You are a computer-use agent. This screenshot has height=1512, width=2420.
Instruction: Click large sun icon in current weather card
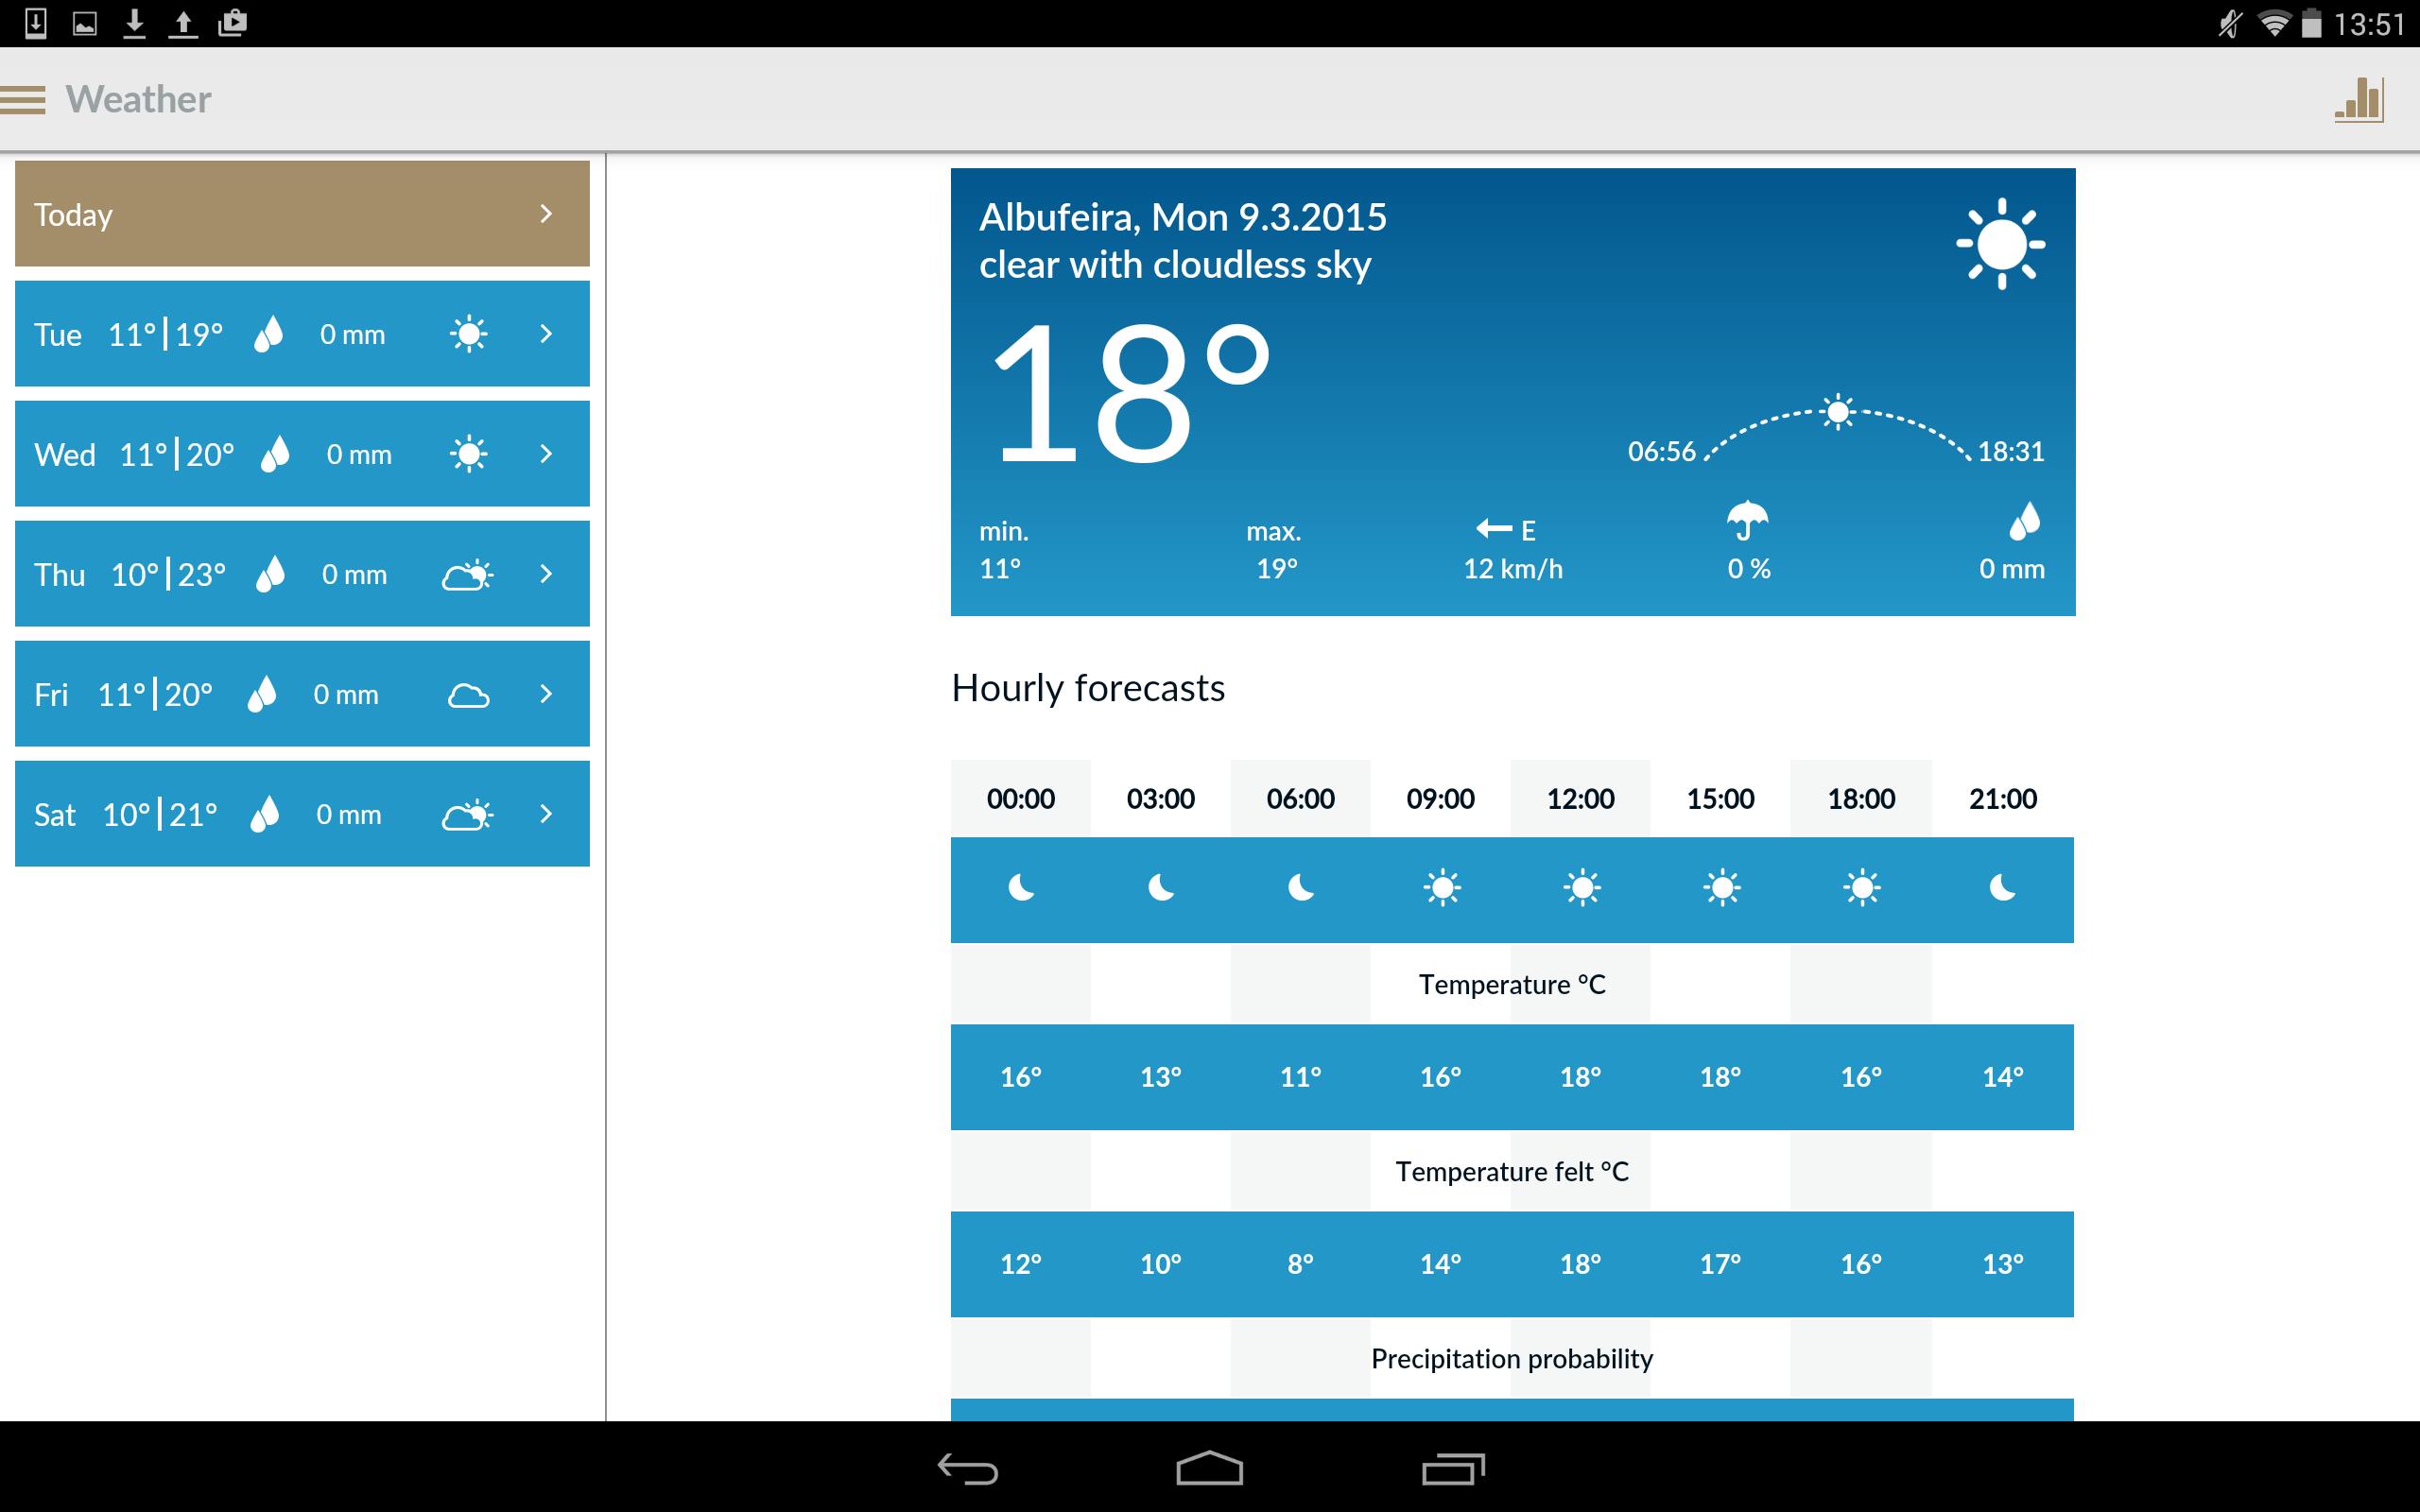(x=2001, y=244)
